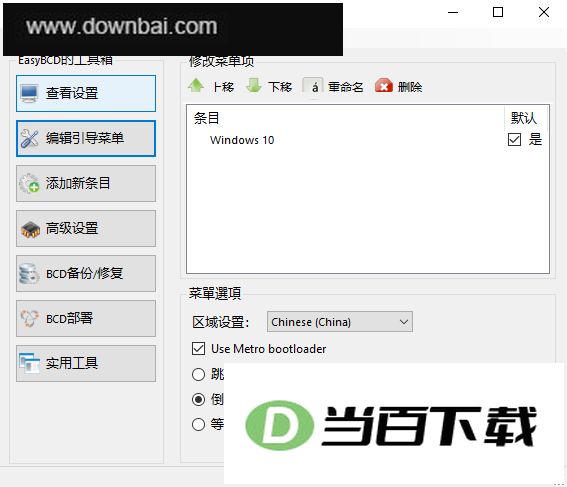This screenshot has height=487, width=567.
Task: Click the 区域设置 dropdown arrow
Action: point(404,322)
